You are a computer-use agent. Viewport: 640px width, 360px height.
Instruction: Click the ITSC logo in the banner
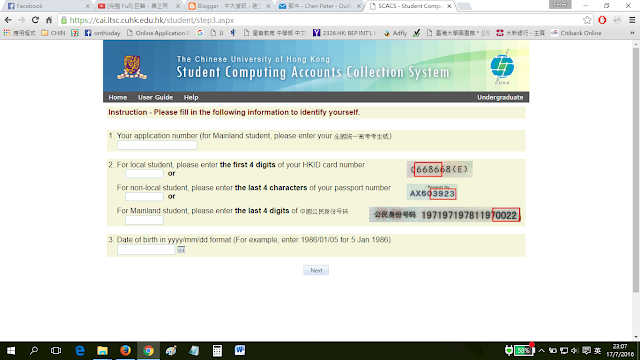pos(502,67)
